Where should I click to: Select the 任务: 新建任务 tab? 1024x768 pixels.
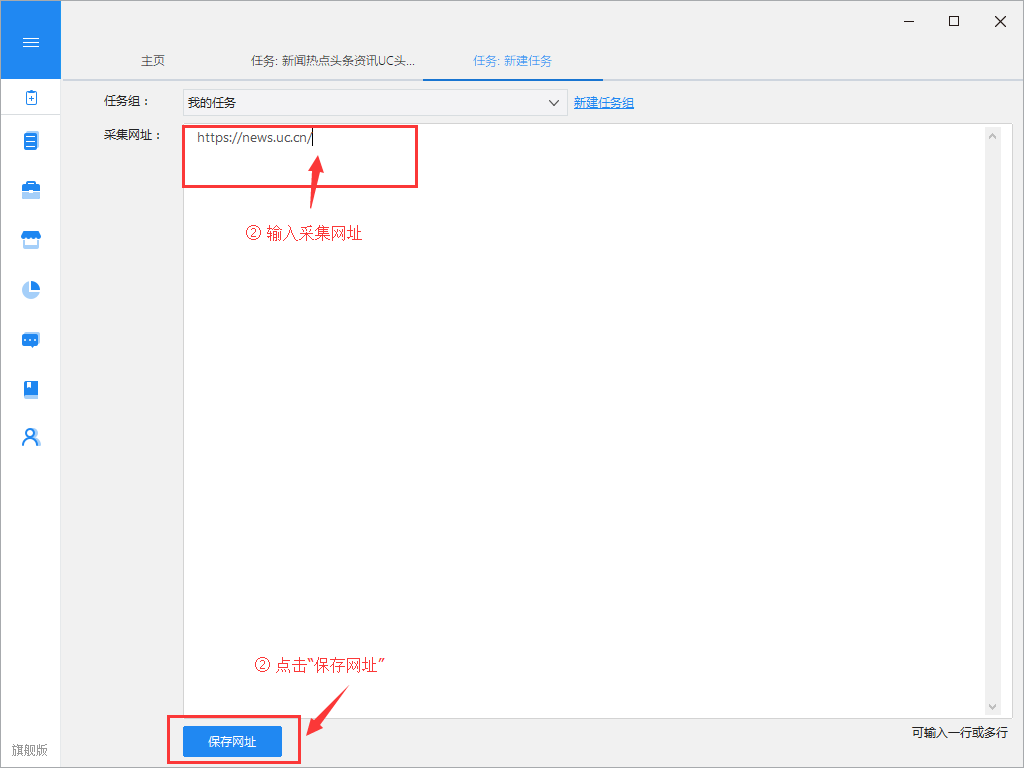(512, 61)
